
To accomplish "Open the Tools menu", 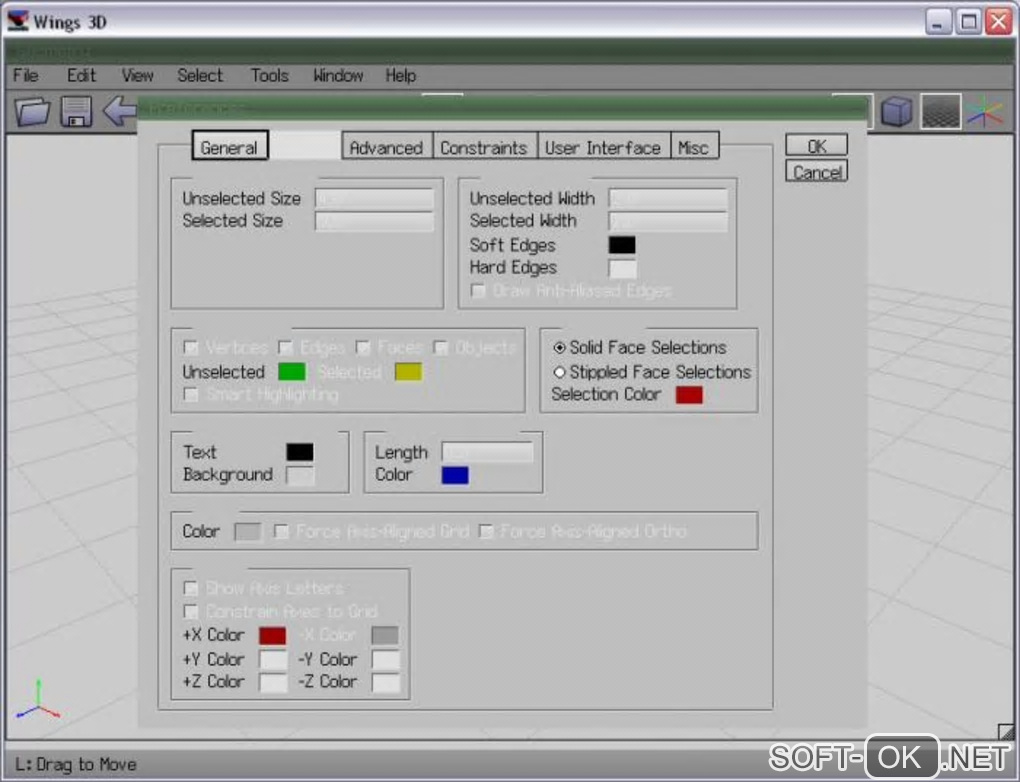I will (269, 75).
